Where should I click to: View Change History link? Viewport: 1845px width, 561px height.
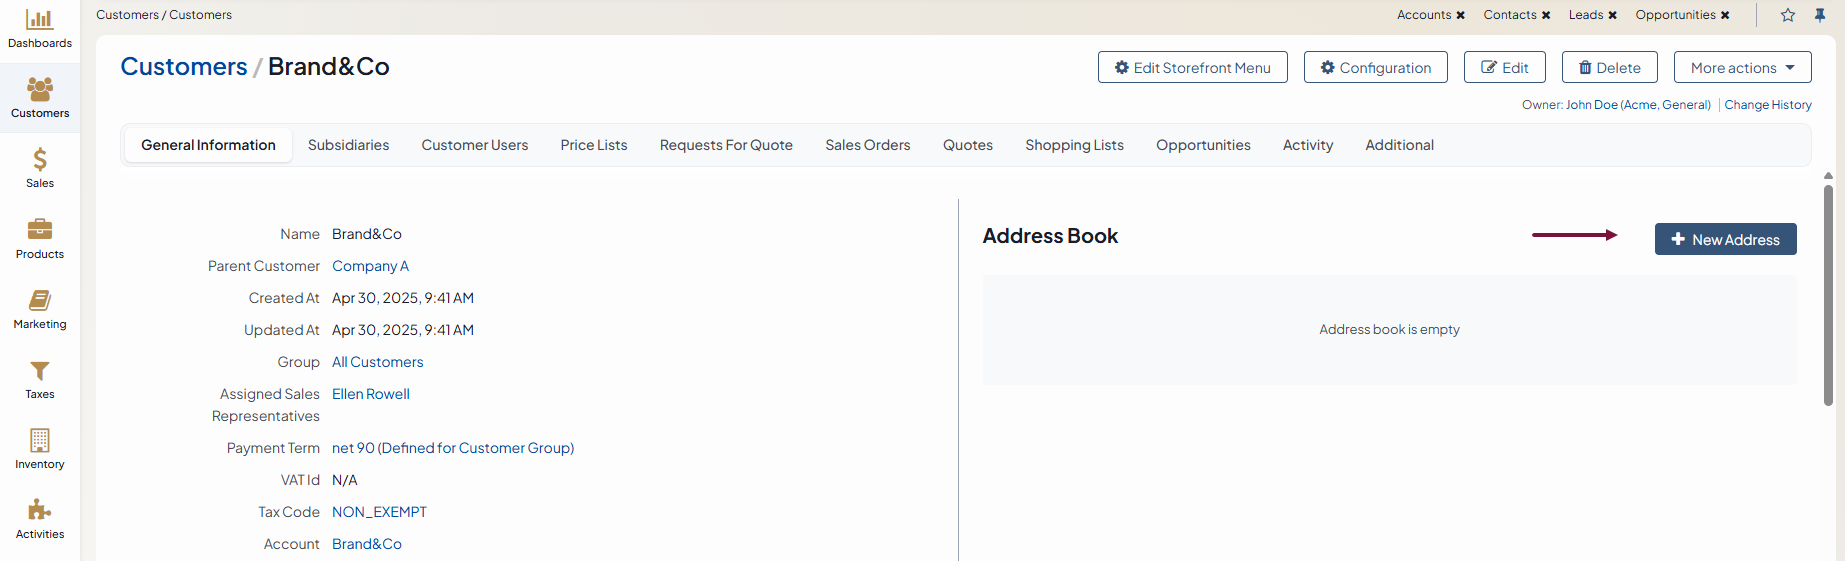click(x=1767, y=105)
